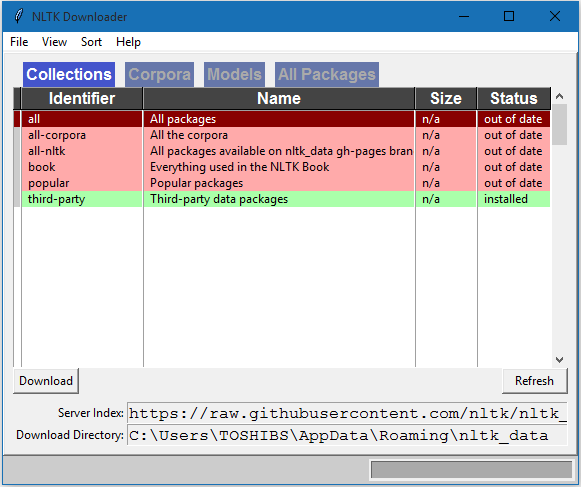Image resolution: width=581 pixels, height=487 pixels.
Task: Click the scrollbar down arrow
Action: 560,360
